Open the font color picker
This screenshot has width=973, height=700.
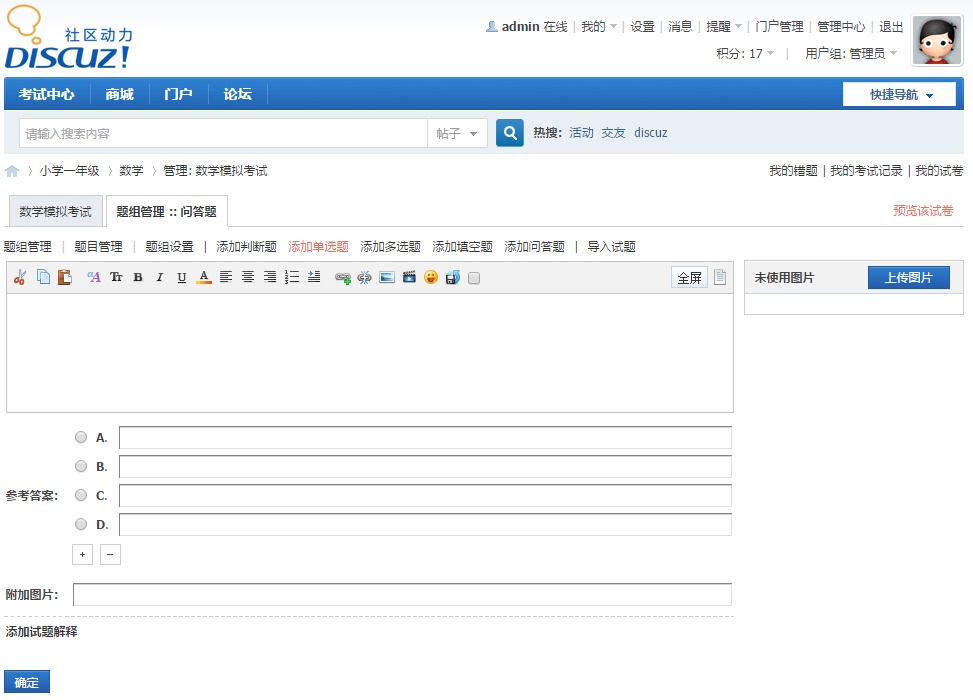tap(204, 278)
